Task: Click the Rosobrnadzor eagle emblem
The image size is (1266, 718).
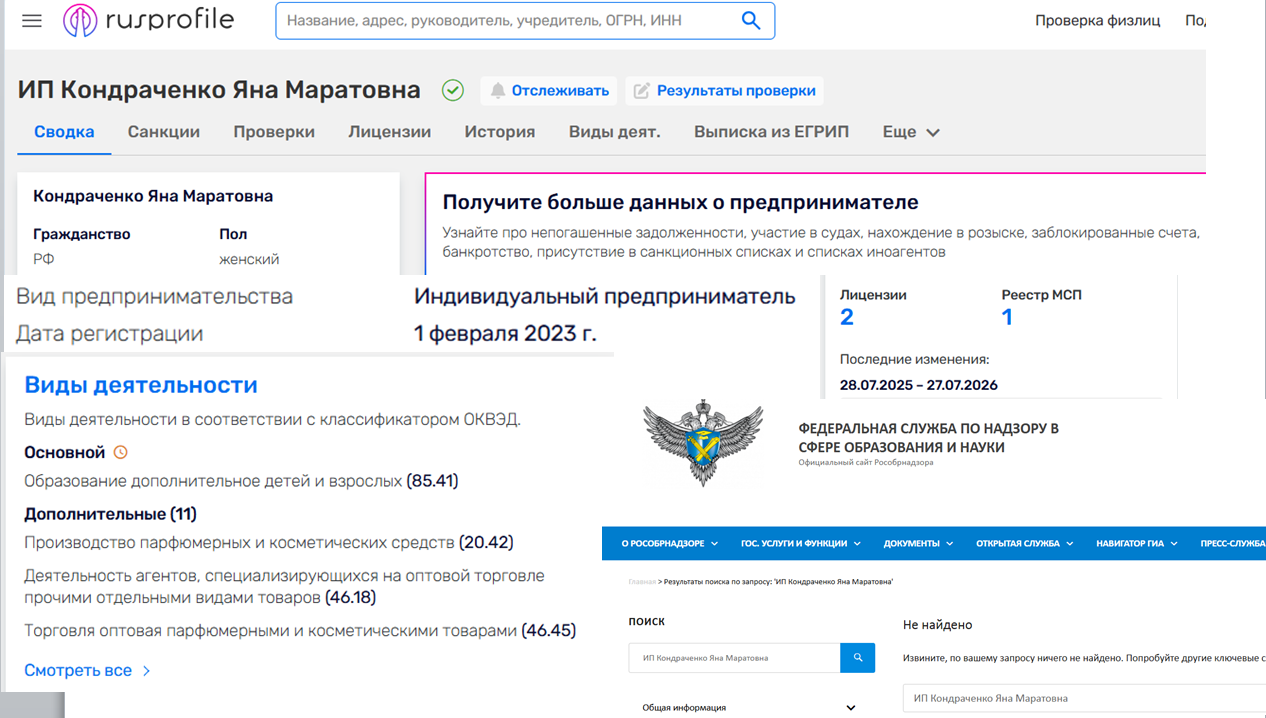Action: 703,443
